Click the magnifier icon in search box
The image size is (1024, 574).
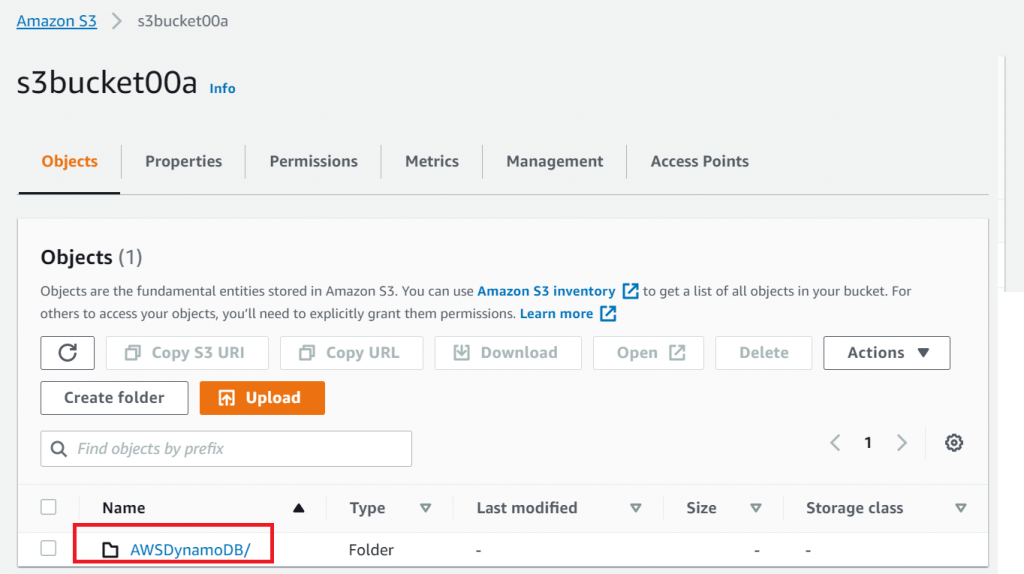(59, 449)
